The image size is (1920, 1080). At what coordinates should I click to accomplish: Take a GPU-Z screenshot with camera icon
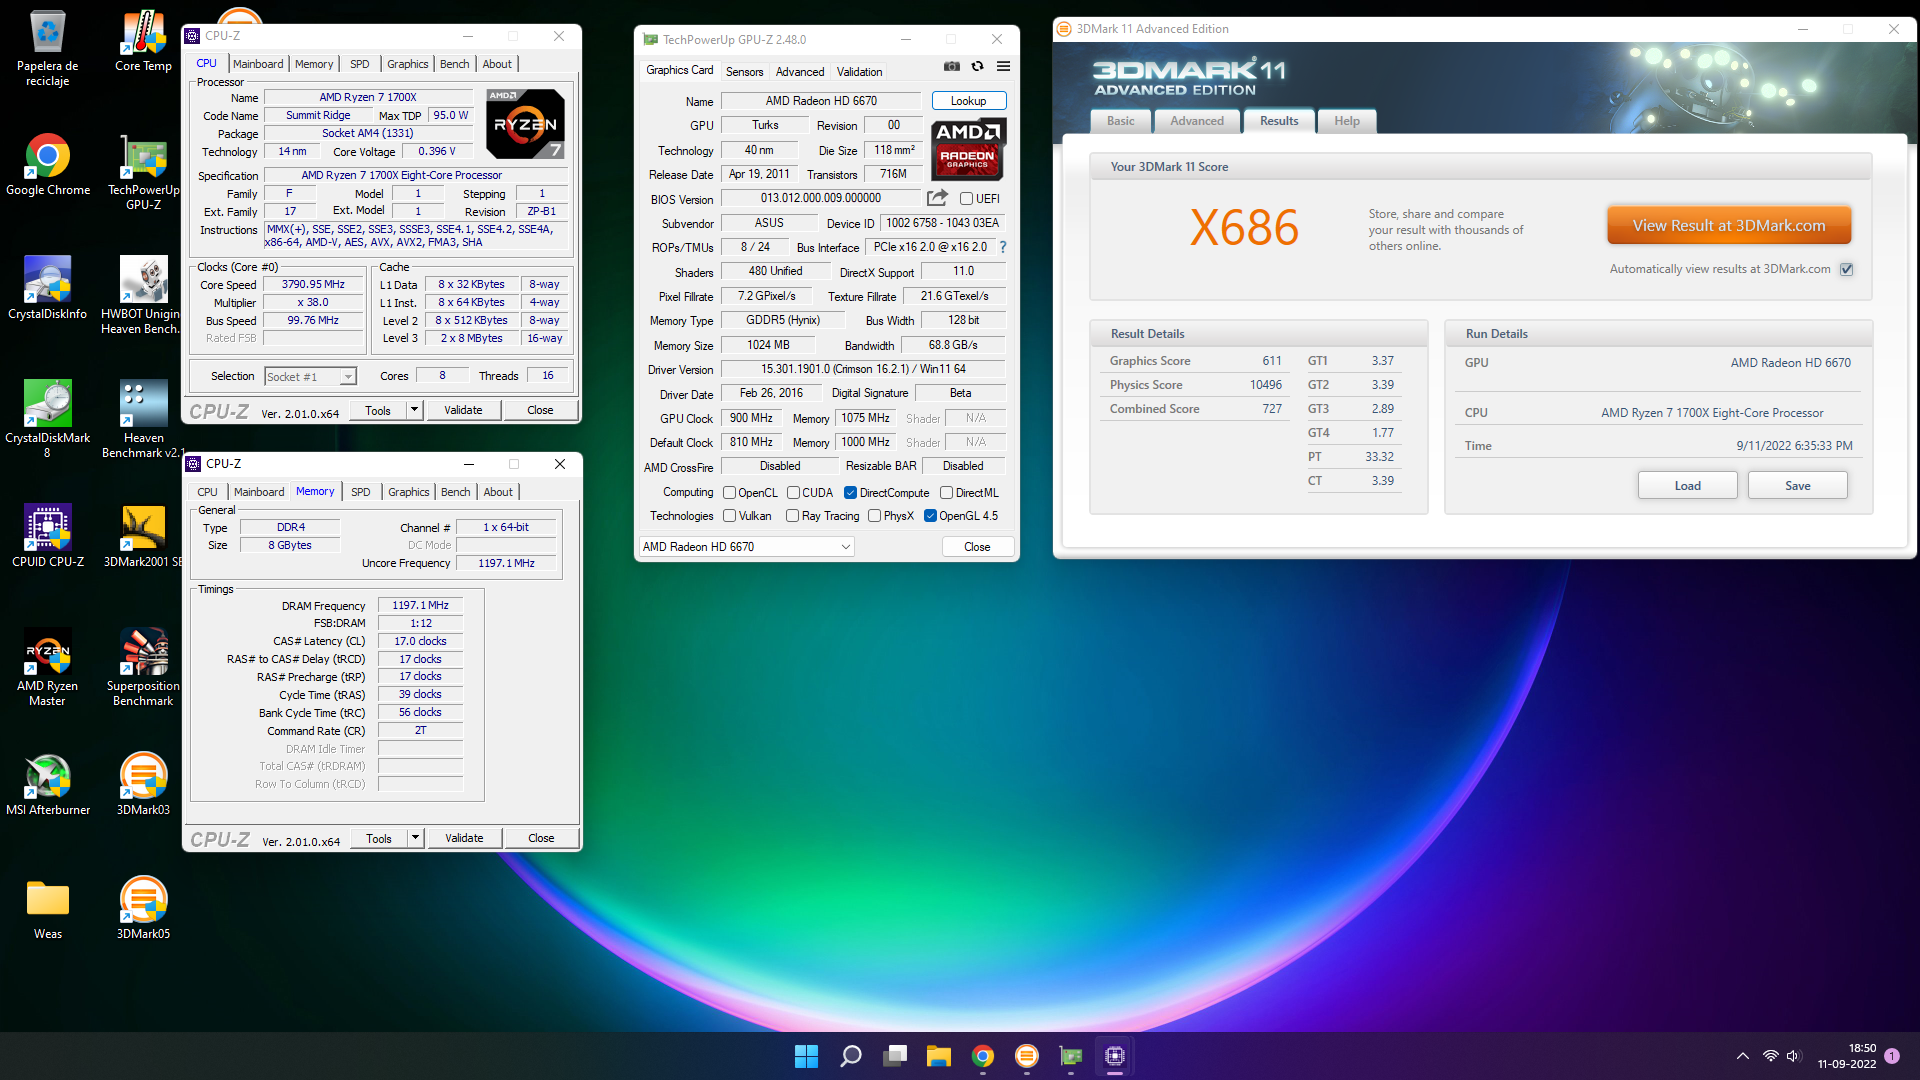pyautogui.click(x=952, y=66)
